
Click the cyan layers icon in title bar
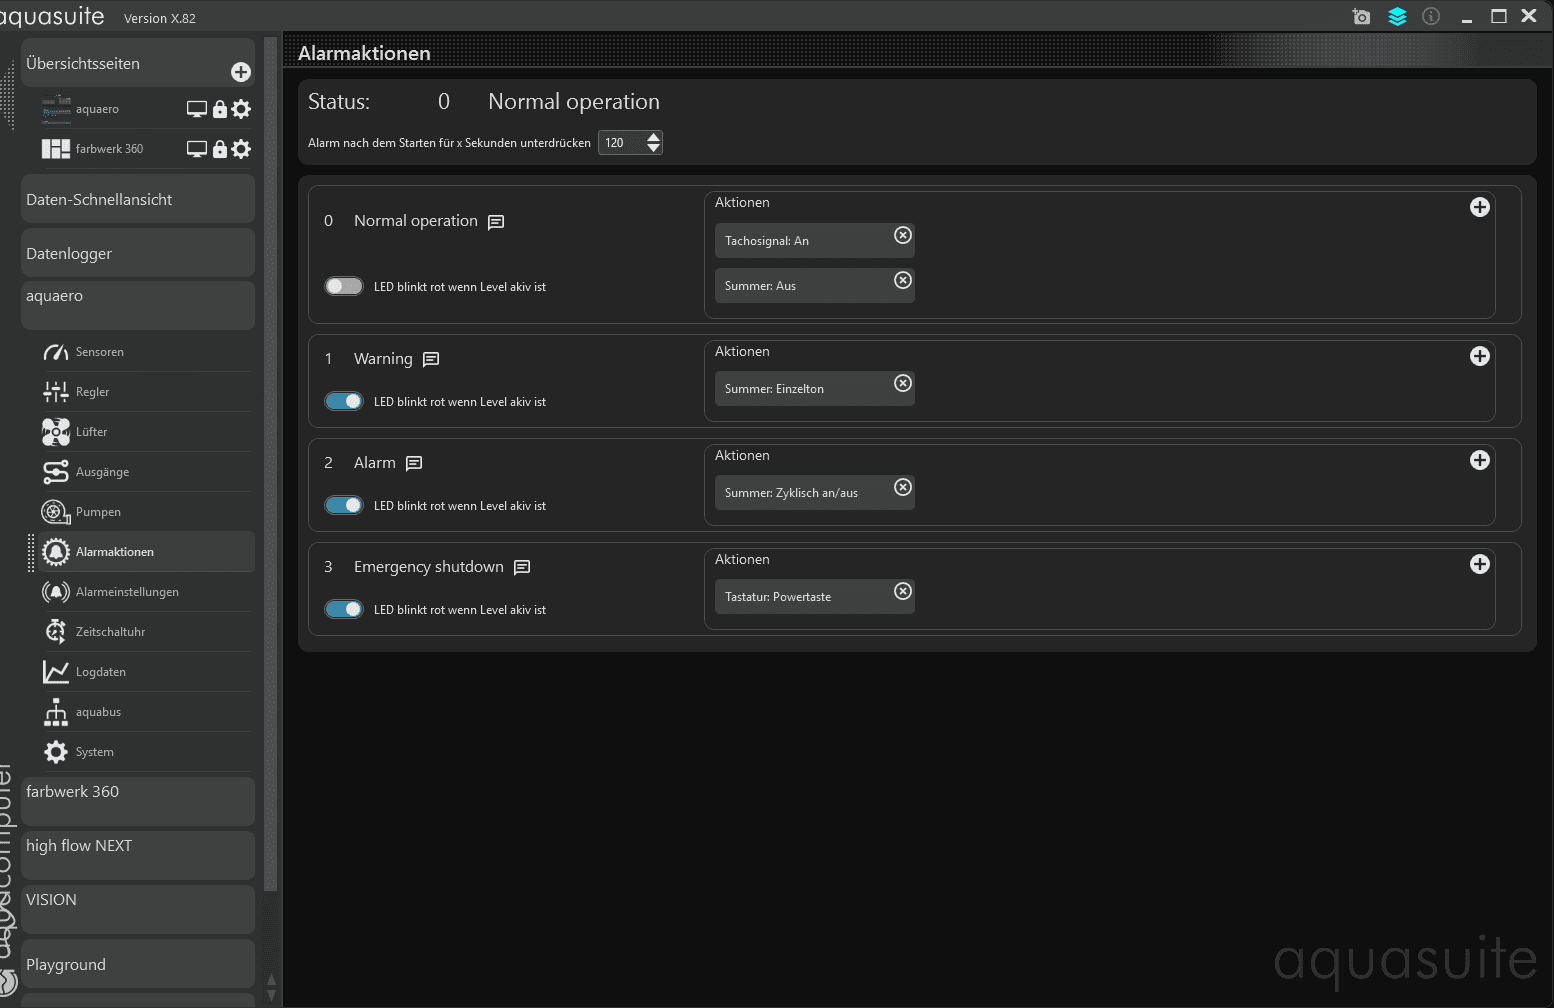(1397, 17)
